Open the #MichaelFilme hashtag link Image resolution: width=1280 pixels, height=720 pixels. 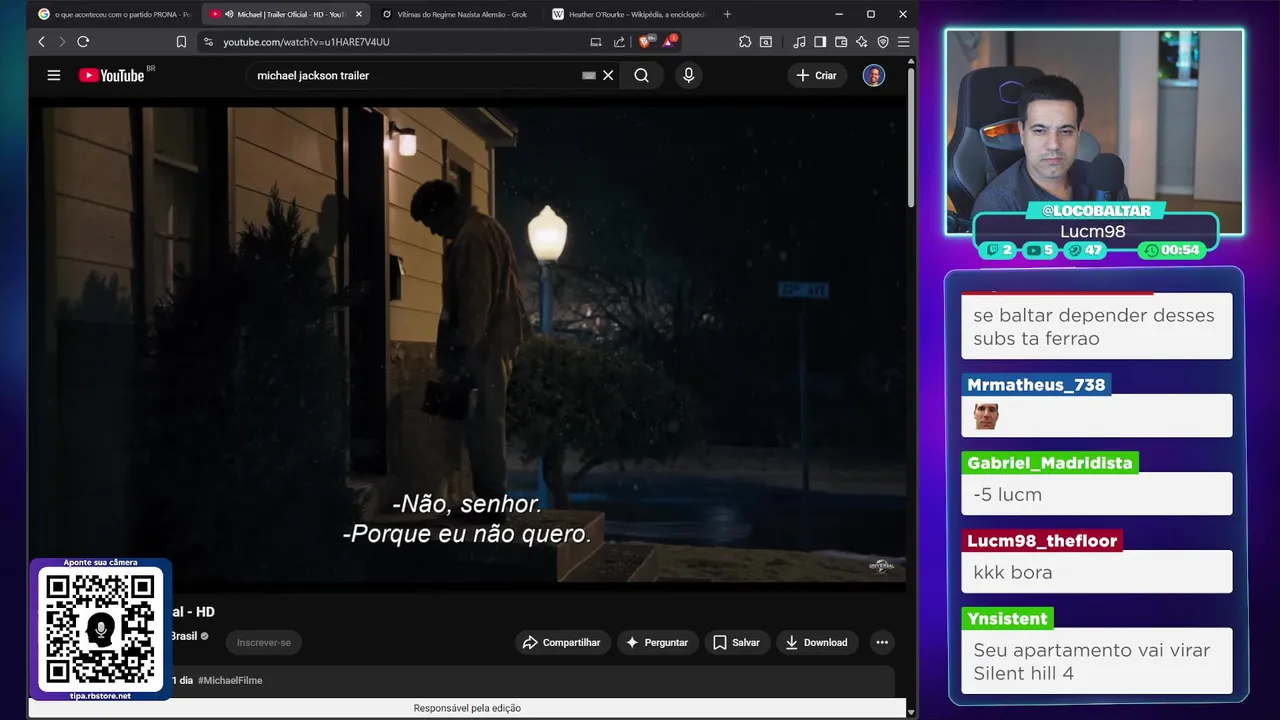pos(230,680)
